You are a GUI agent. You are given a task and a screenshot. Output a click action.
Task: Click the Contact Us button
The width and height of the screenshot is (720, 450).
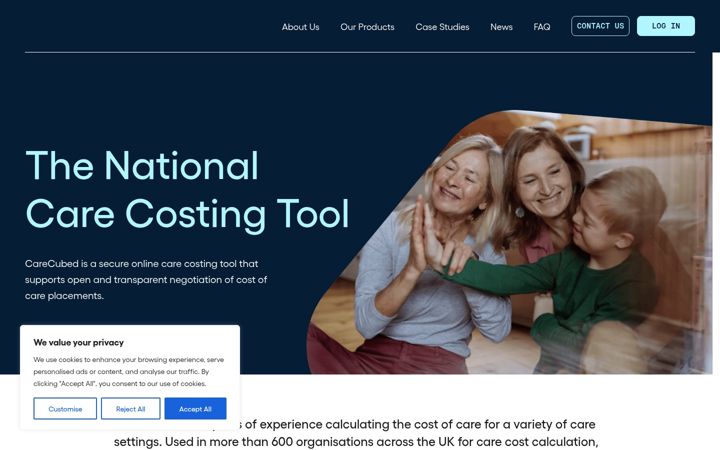(600, 26)
